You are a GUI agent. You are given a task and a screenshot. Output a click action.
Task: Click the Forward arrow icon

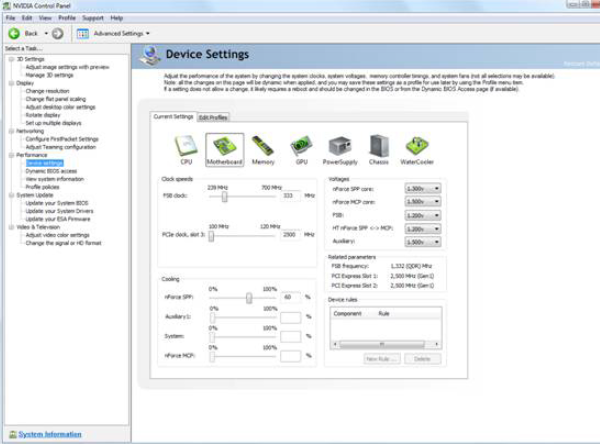57,34
